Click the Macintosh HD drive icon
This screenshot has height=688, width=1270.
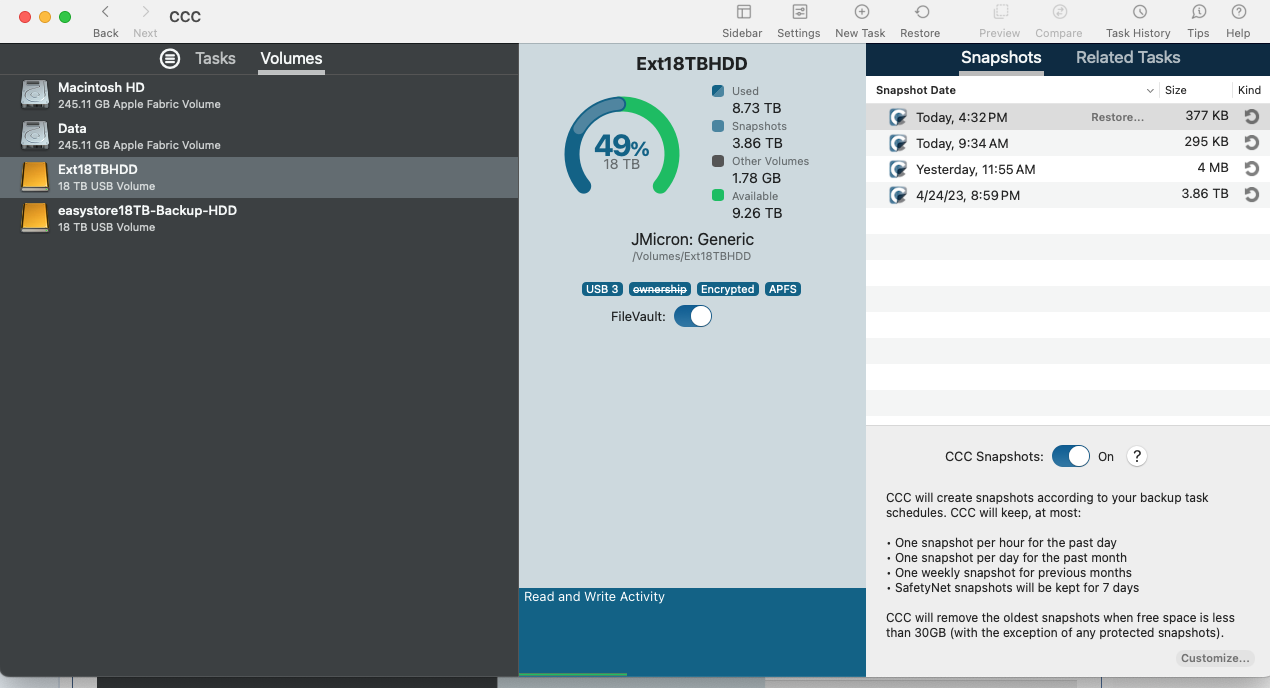(35, 95)
